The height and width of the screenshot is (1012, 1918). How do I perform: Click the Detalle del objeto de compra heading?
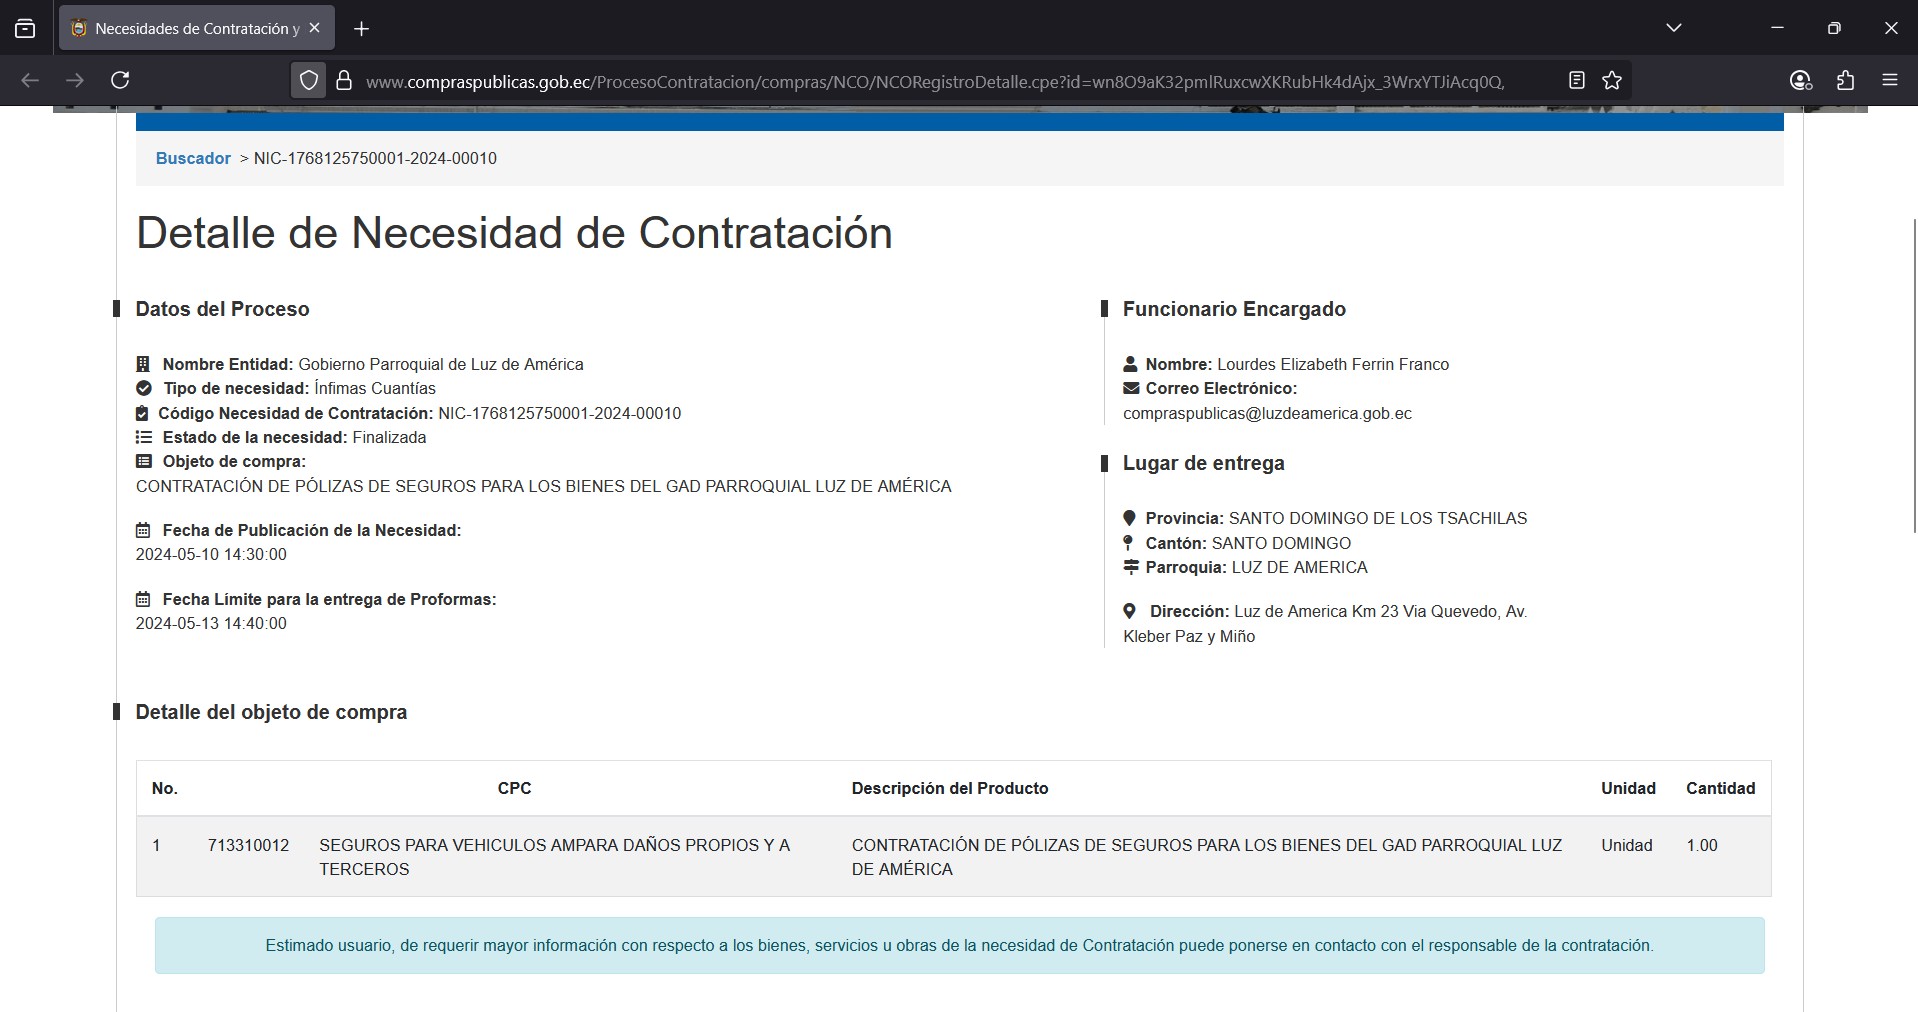271,712
